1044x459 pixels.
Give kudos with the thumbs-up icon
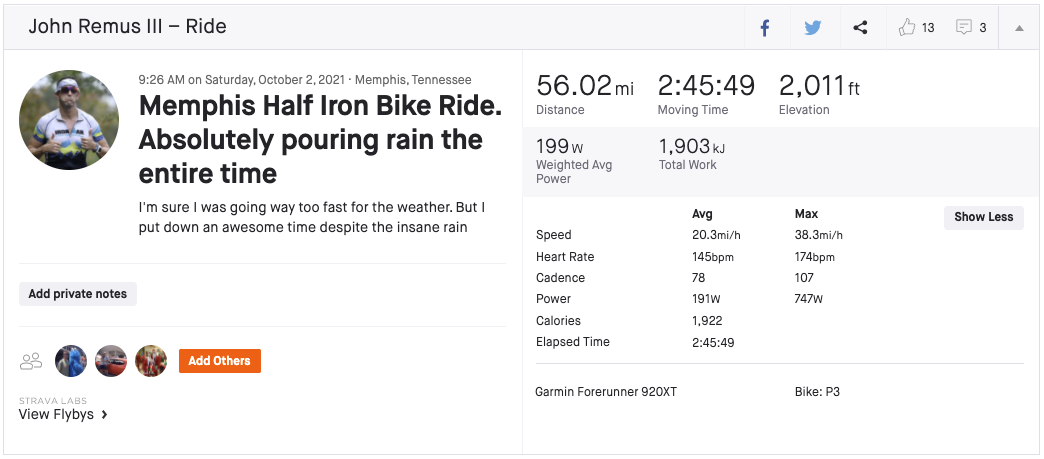908,28
